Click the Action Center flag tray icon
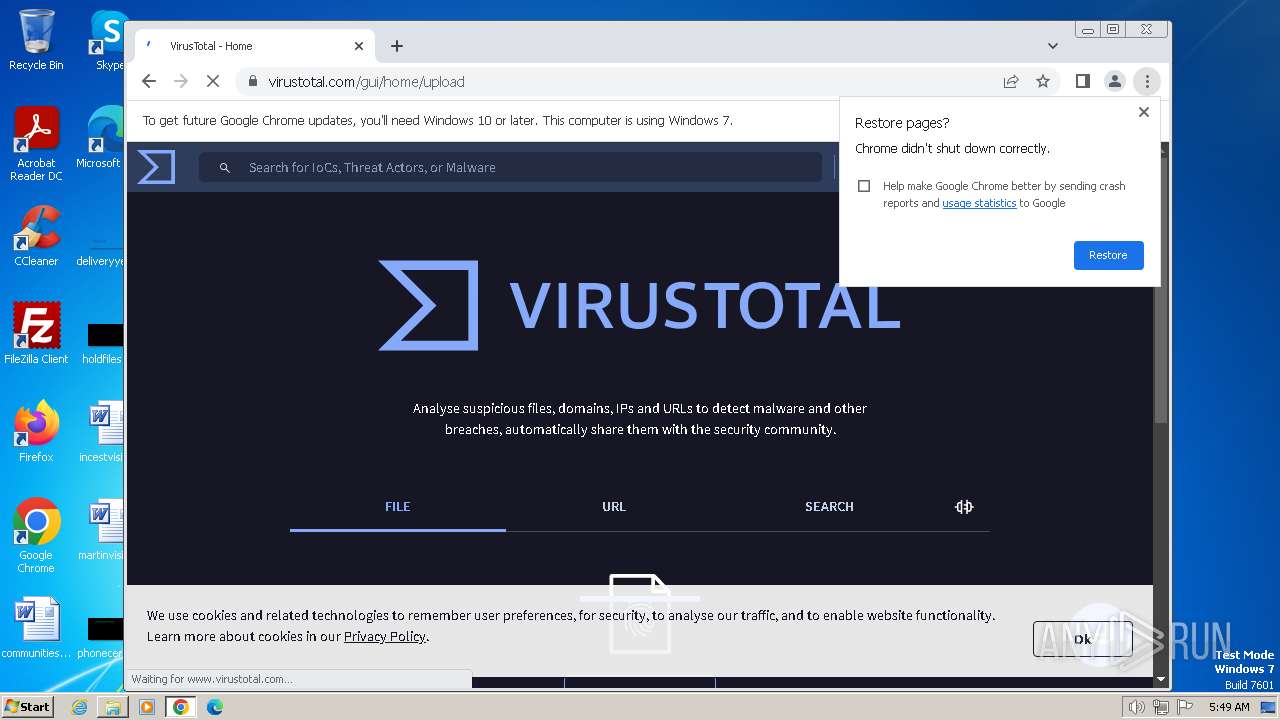1280x720 pixels. [1185, 707]
